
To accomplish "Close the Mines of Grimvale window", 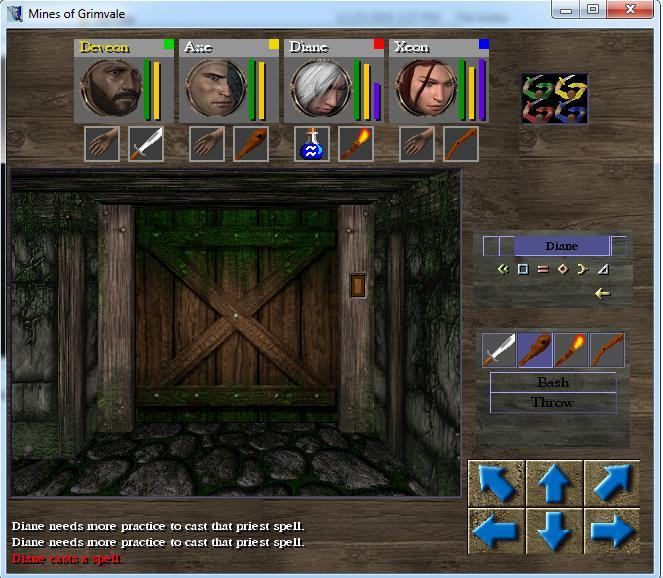I will click(x=630, y=10).
